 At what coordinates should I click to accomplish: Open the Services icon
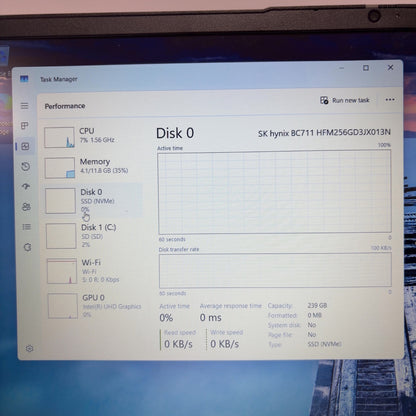[27, 247]
